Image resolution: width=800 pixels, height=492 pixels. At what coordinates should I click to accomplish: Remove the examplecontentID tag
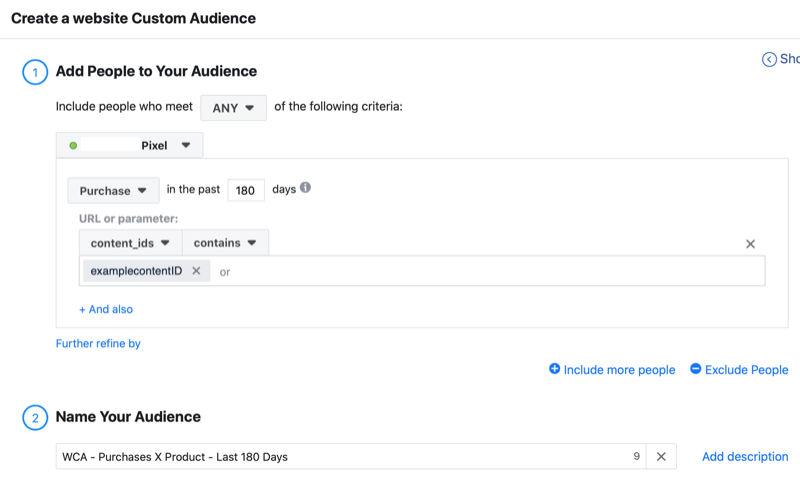pyautogui.click(x=196, y=271)
